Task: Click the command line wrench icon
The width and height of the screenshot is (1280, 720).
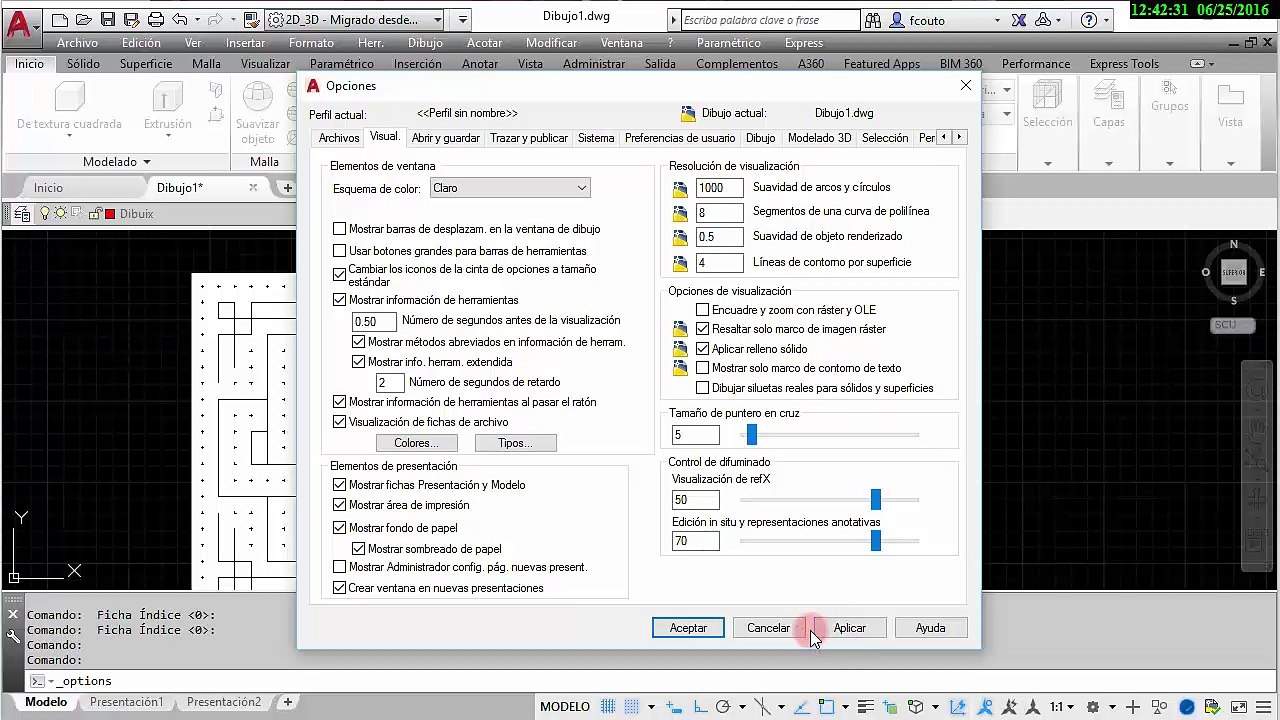Action: click(13, 635)
